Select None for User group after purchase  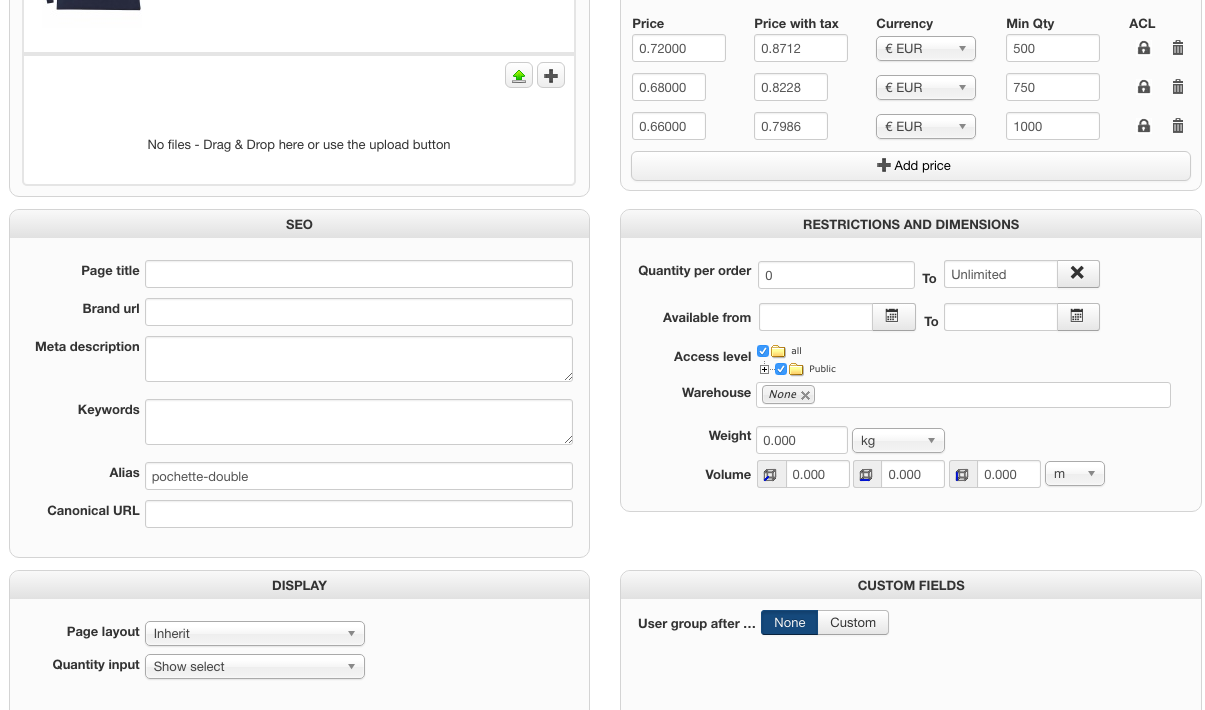(789, 623)
